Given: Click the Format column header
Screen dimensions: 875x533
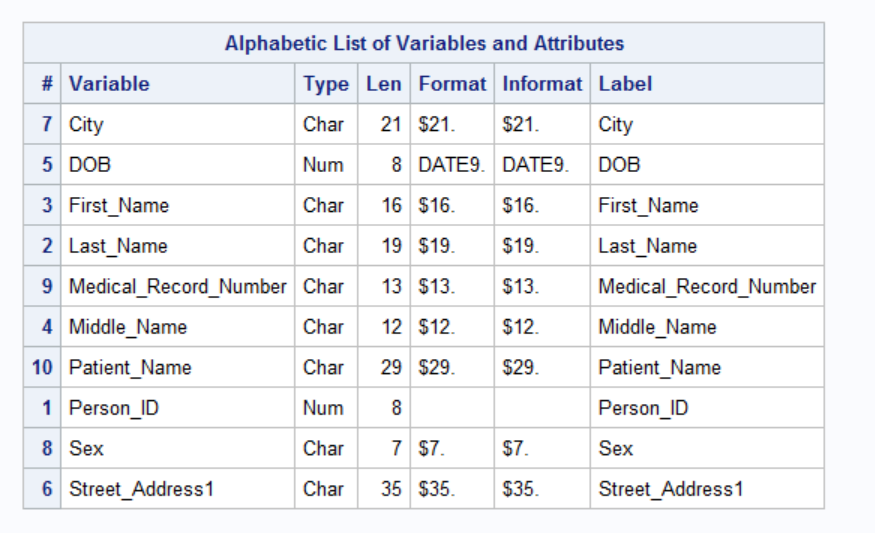Looking at the screenshot, I should click(x=452, y=84).
